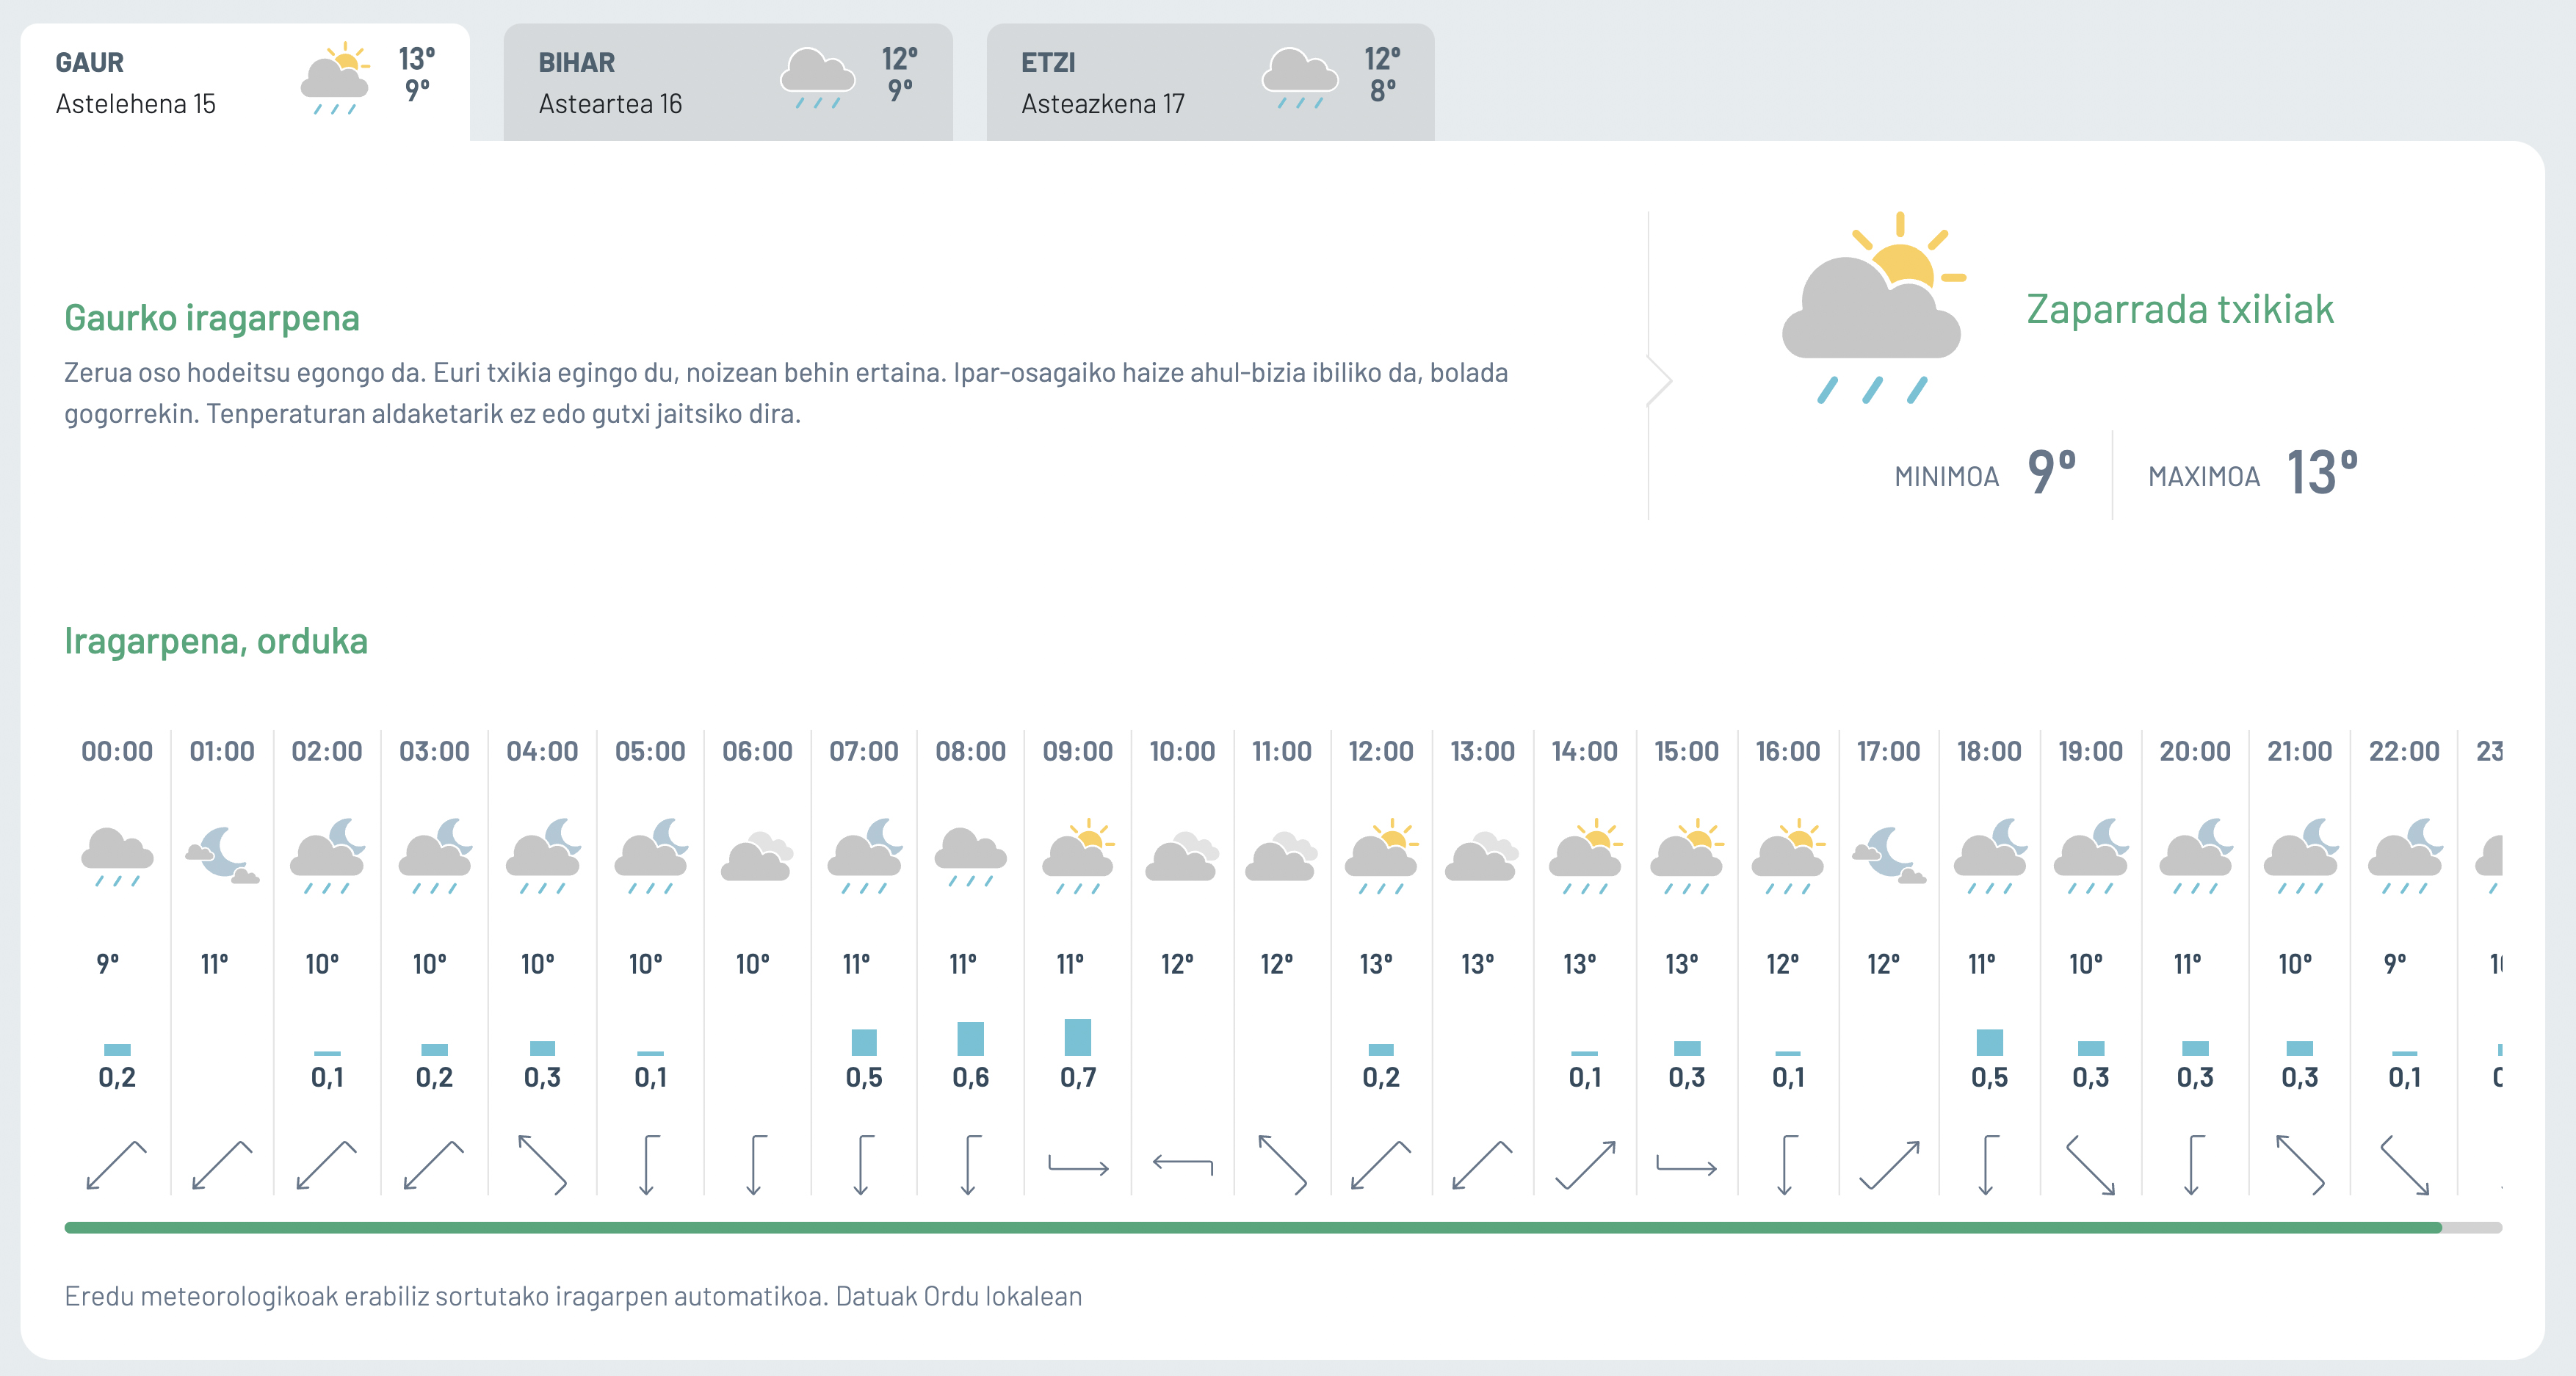Click the wind direction arrow at 19:00
This screenshot has height=1376, width=2576.
(x=2091, y=1165)
